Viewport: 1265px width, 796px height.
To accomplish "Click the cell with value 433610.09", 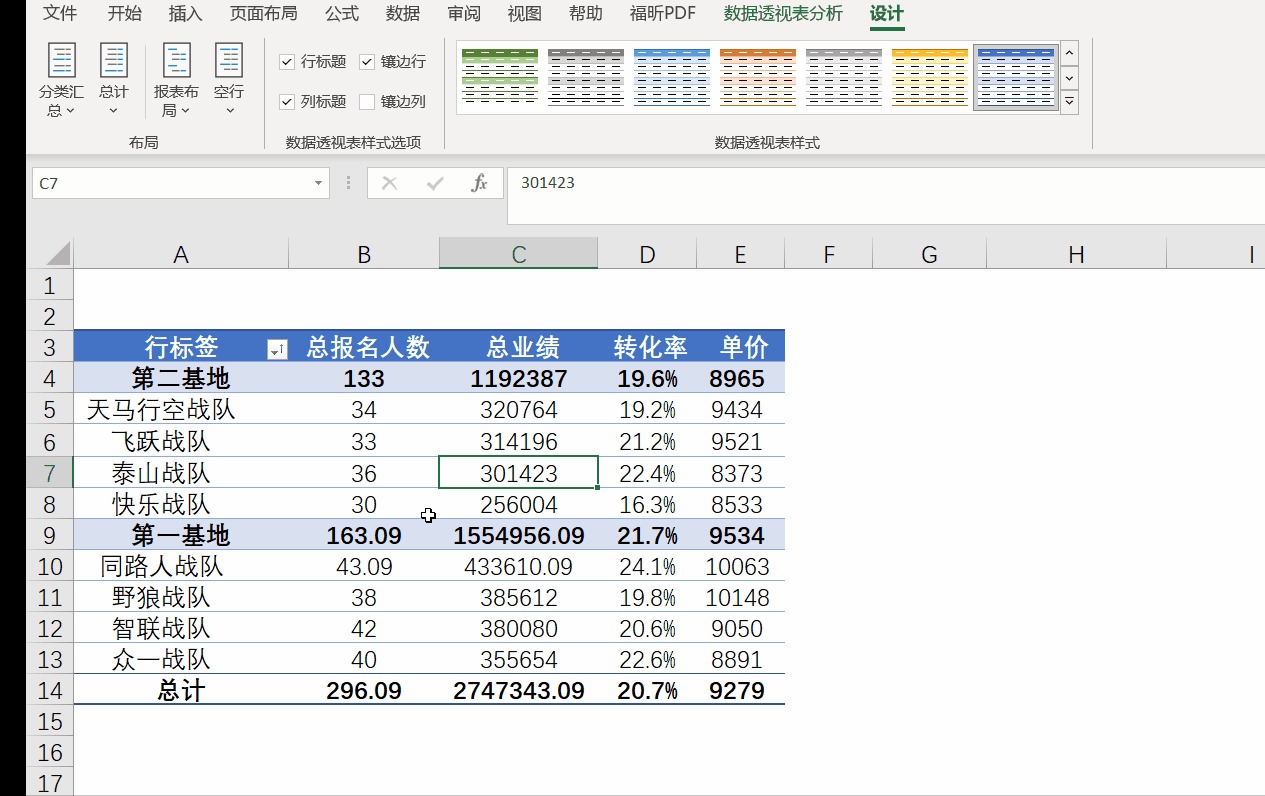I will click(519, 566).
